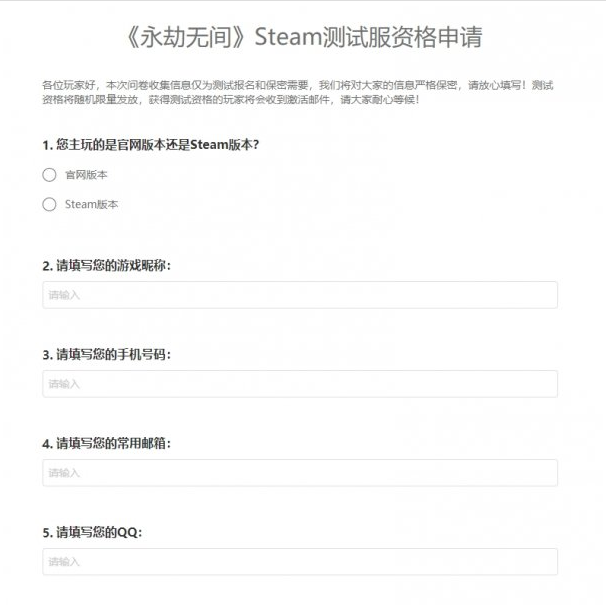Image resolution: width=606 pixels, height=607 pixels.
Task: Click the Steam版本 option label text
Action: pyautogui.click(x=91, y=204)
